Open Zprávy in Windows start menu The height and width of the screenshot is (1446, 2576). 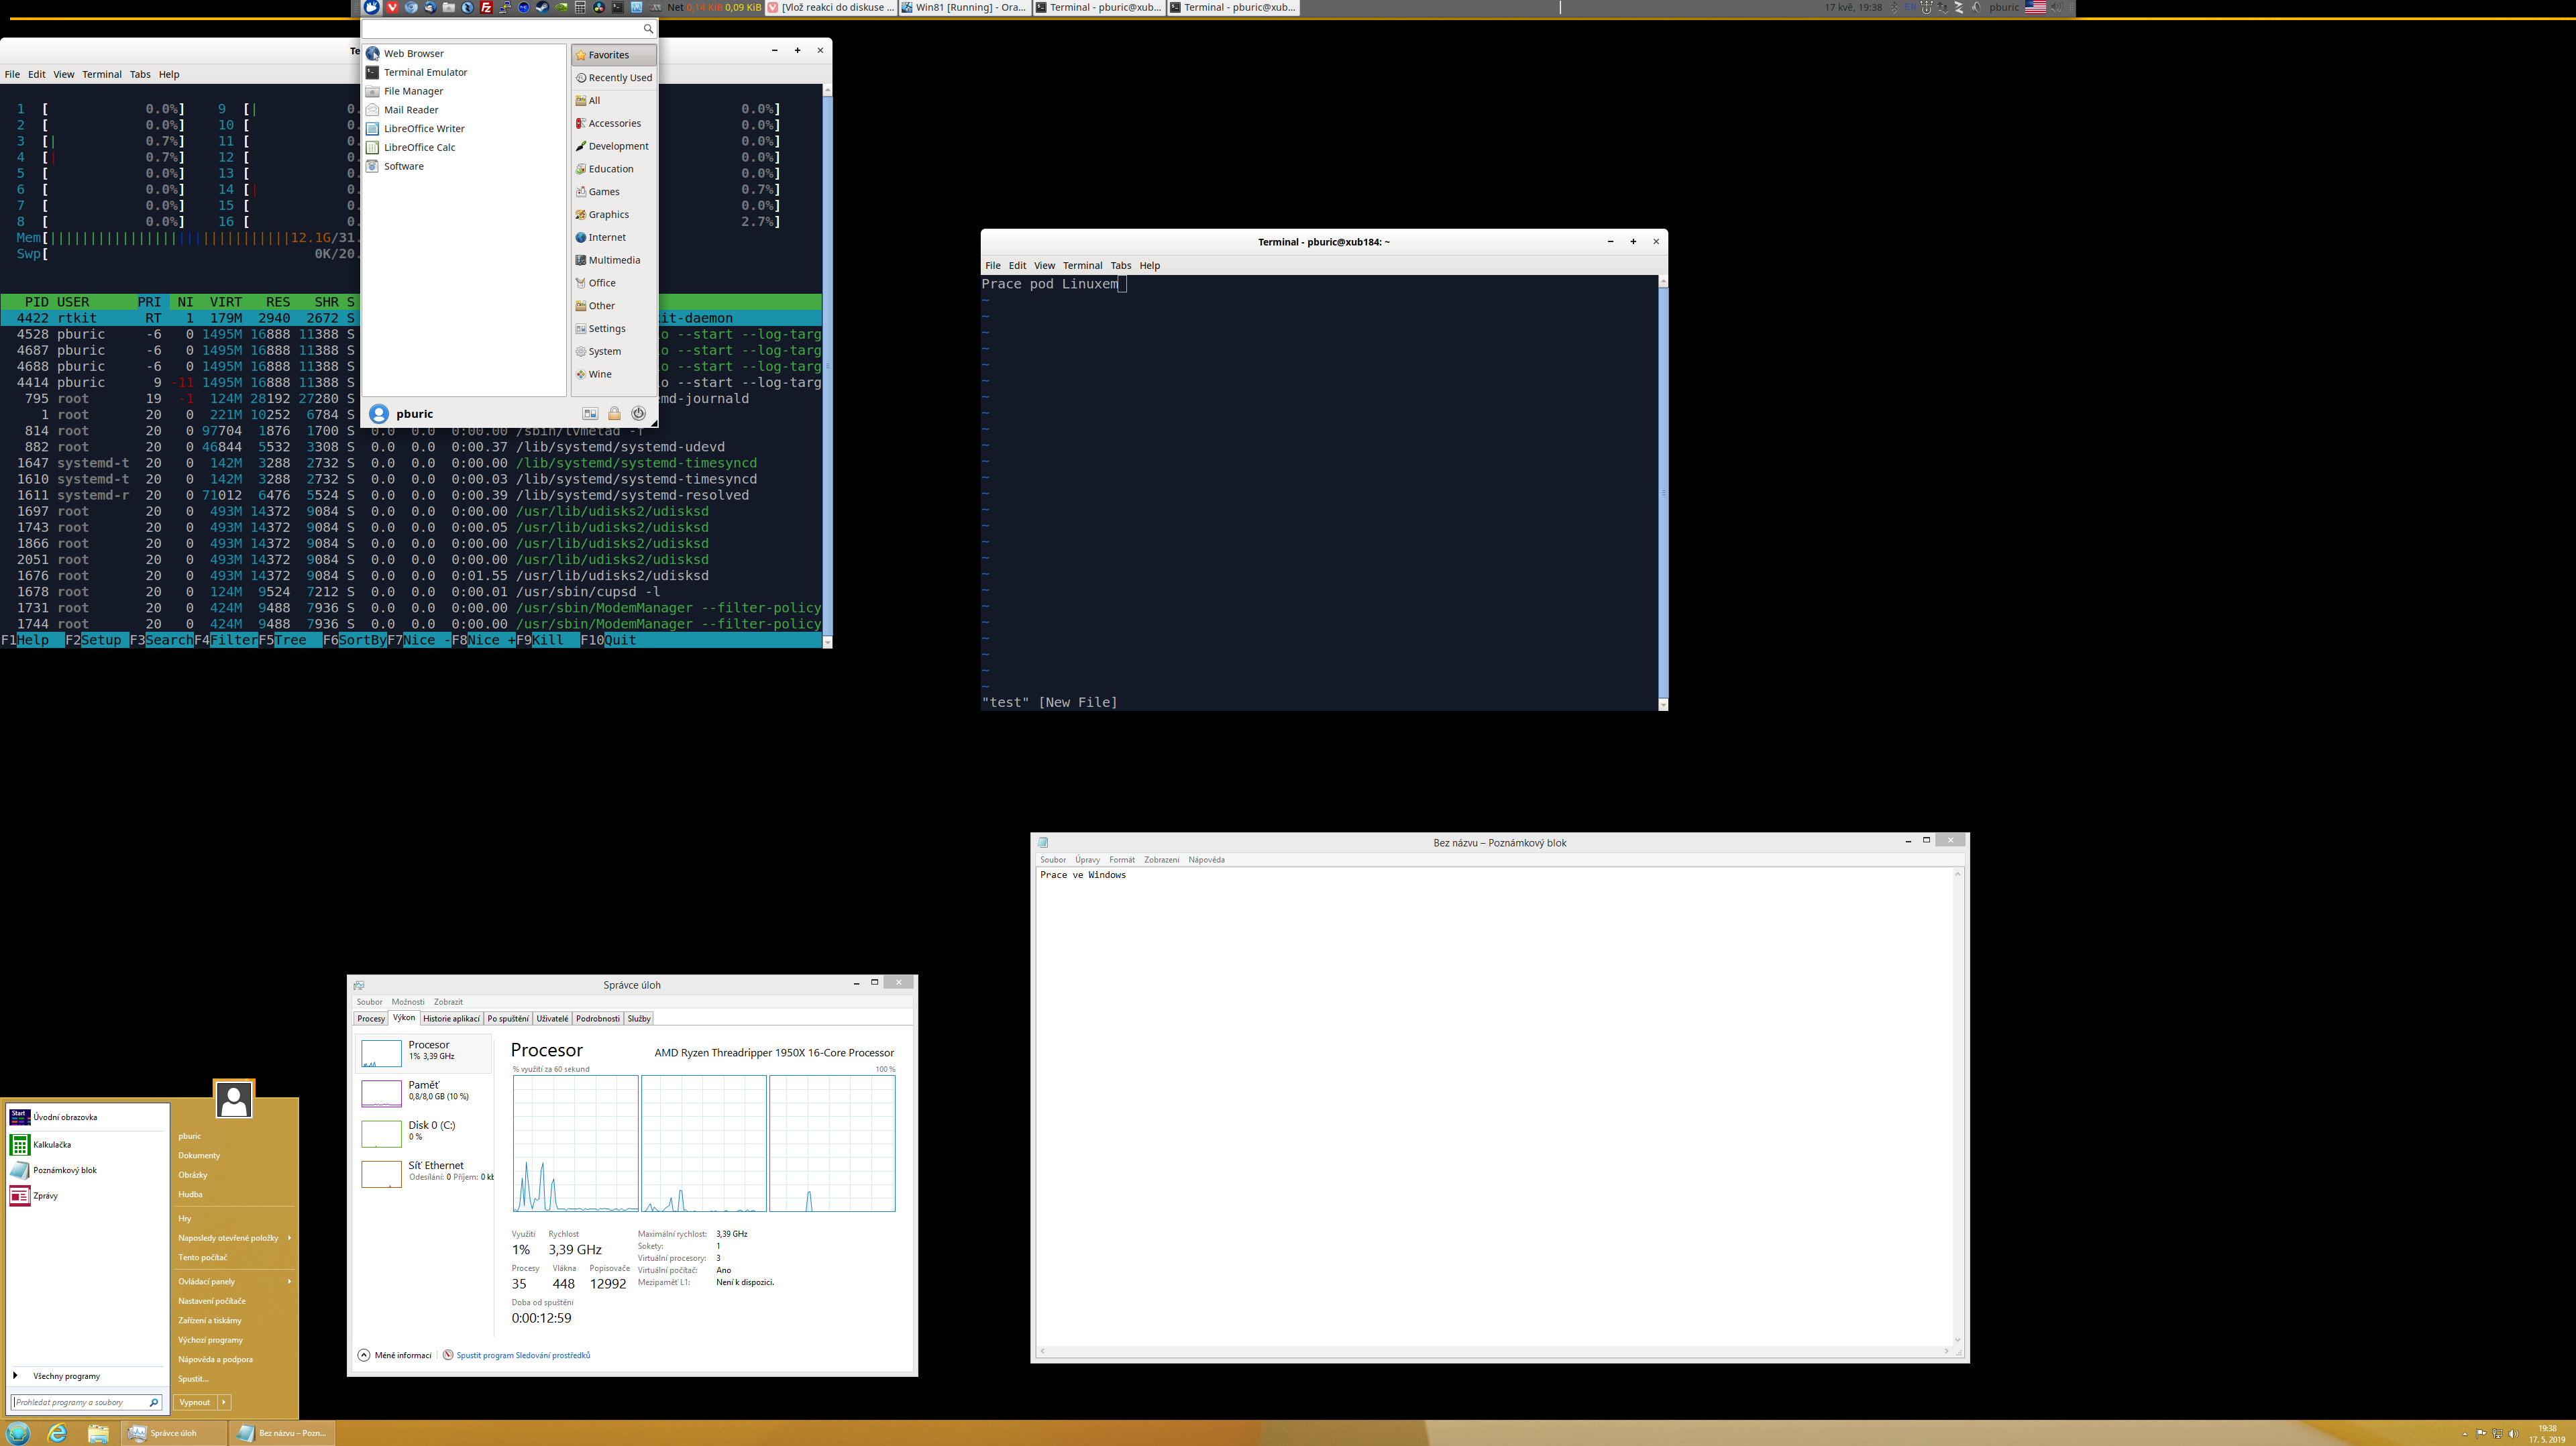tap(86, 1195)
